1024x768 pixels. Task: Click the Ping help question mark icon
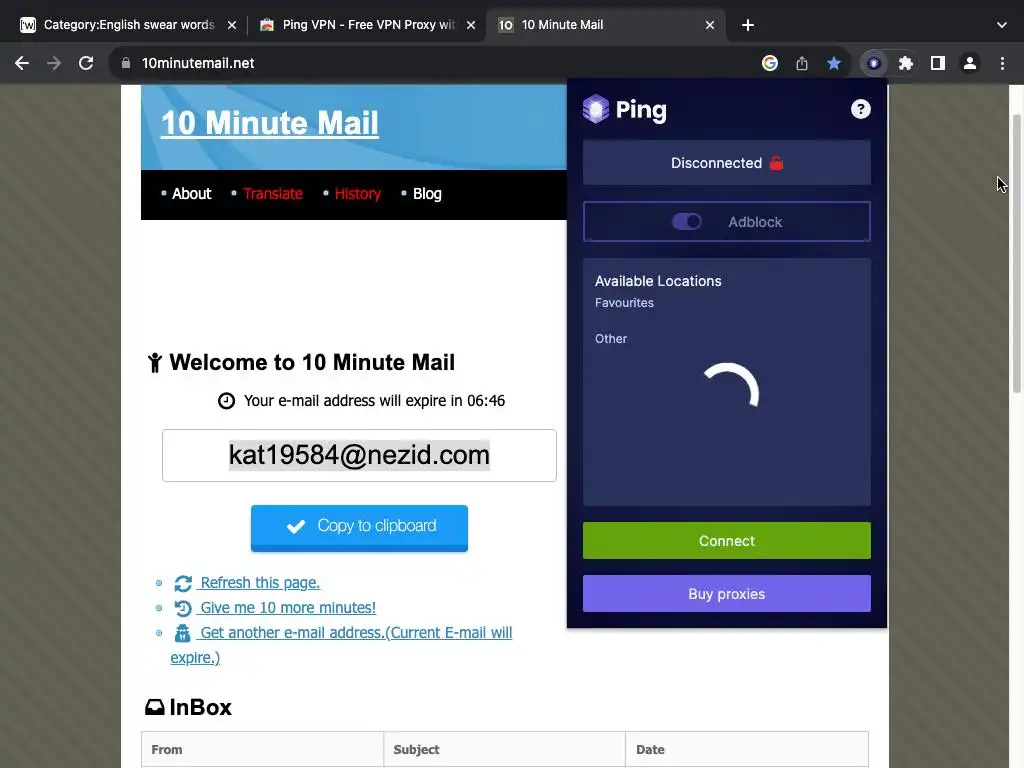tap(861, 109)
